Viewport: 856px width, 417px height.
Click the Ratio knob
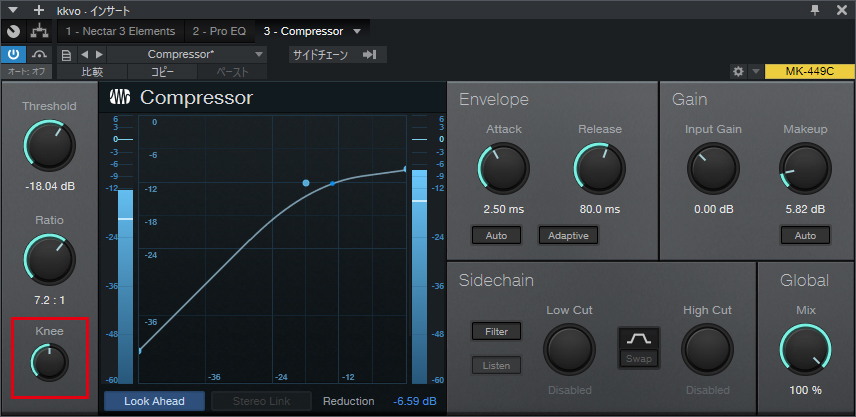(50, 260)
